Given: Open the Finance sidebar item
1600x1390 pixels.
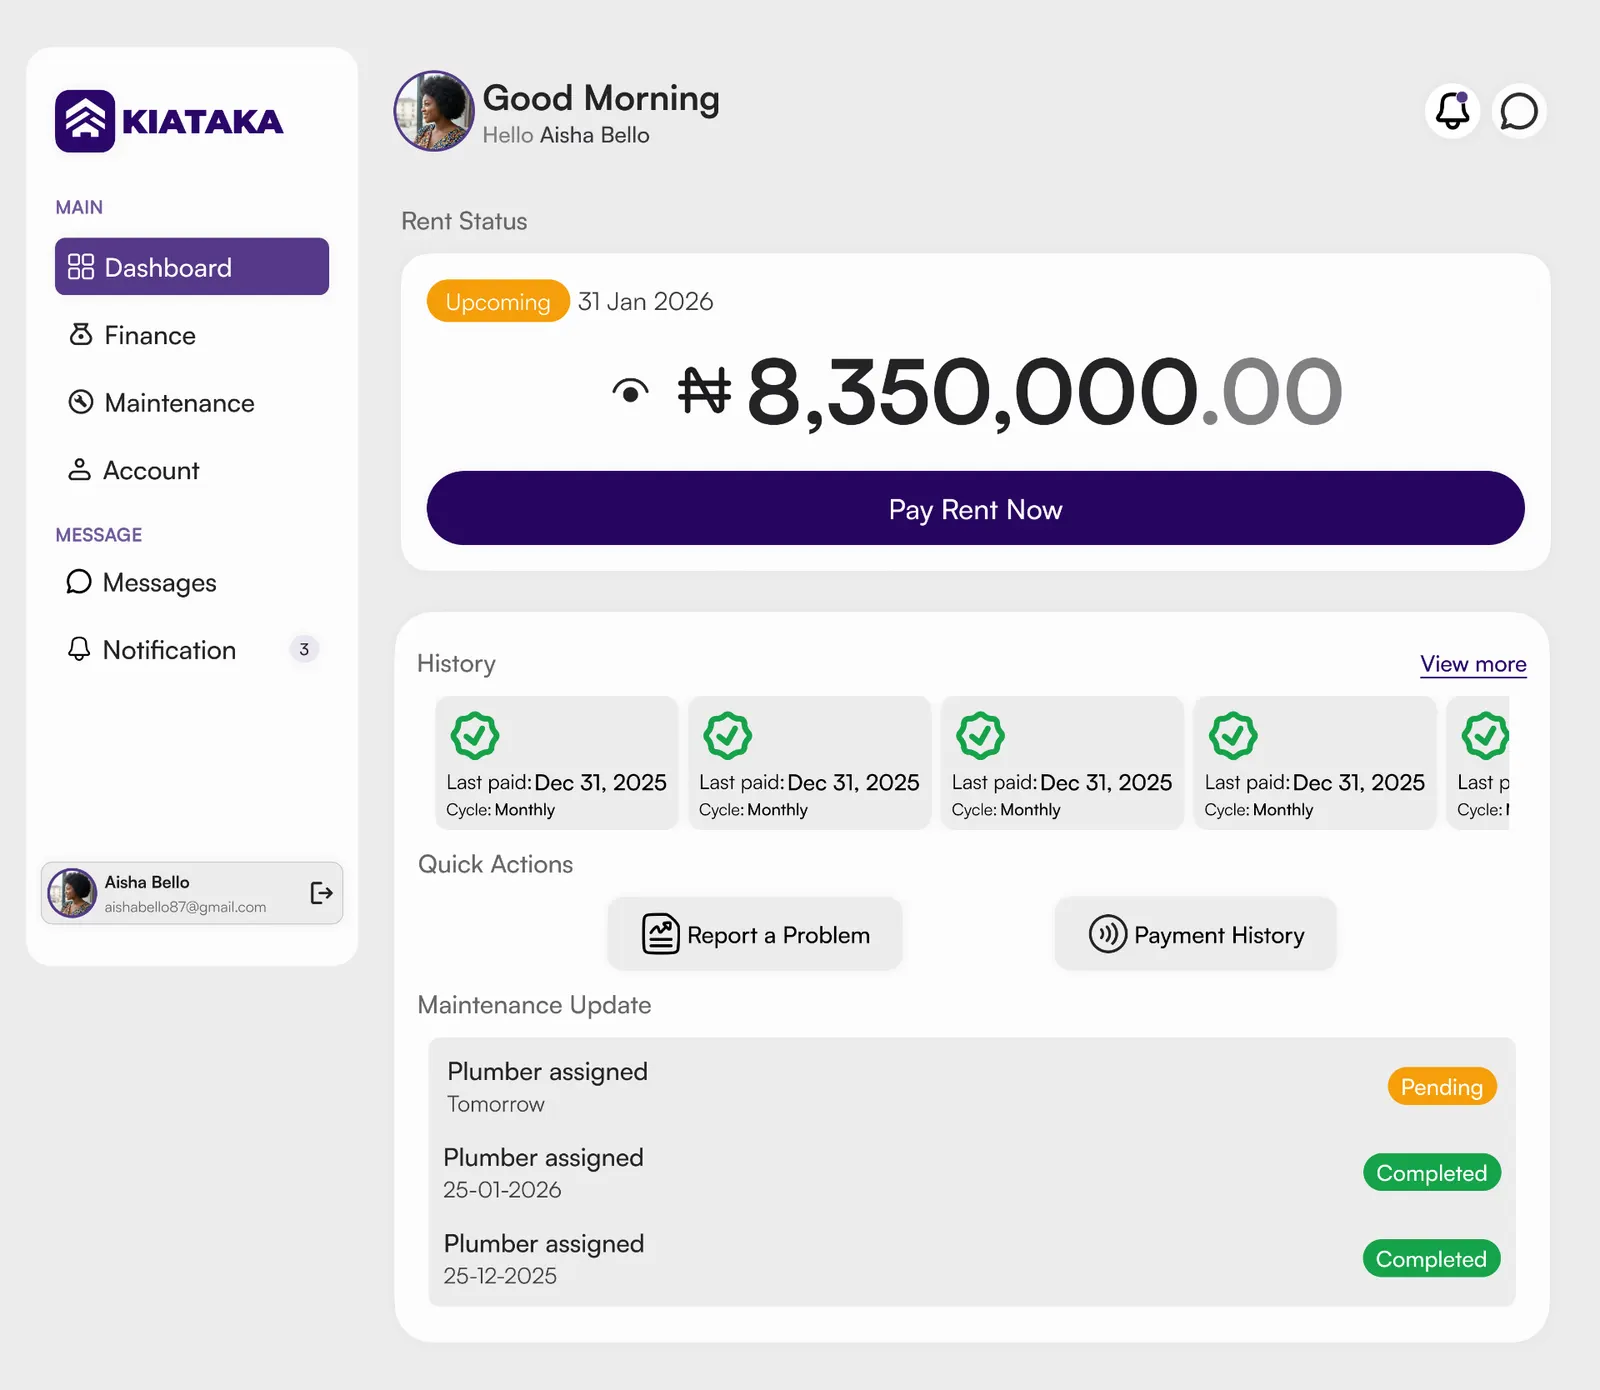Looking at the screenshot, I should click(x=192, y=335).
